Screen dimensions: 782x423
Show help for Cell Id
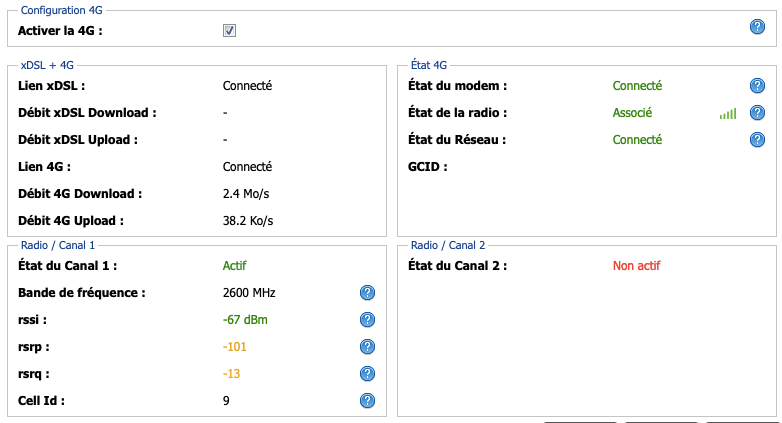tap(367, 401)
